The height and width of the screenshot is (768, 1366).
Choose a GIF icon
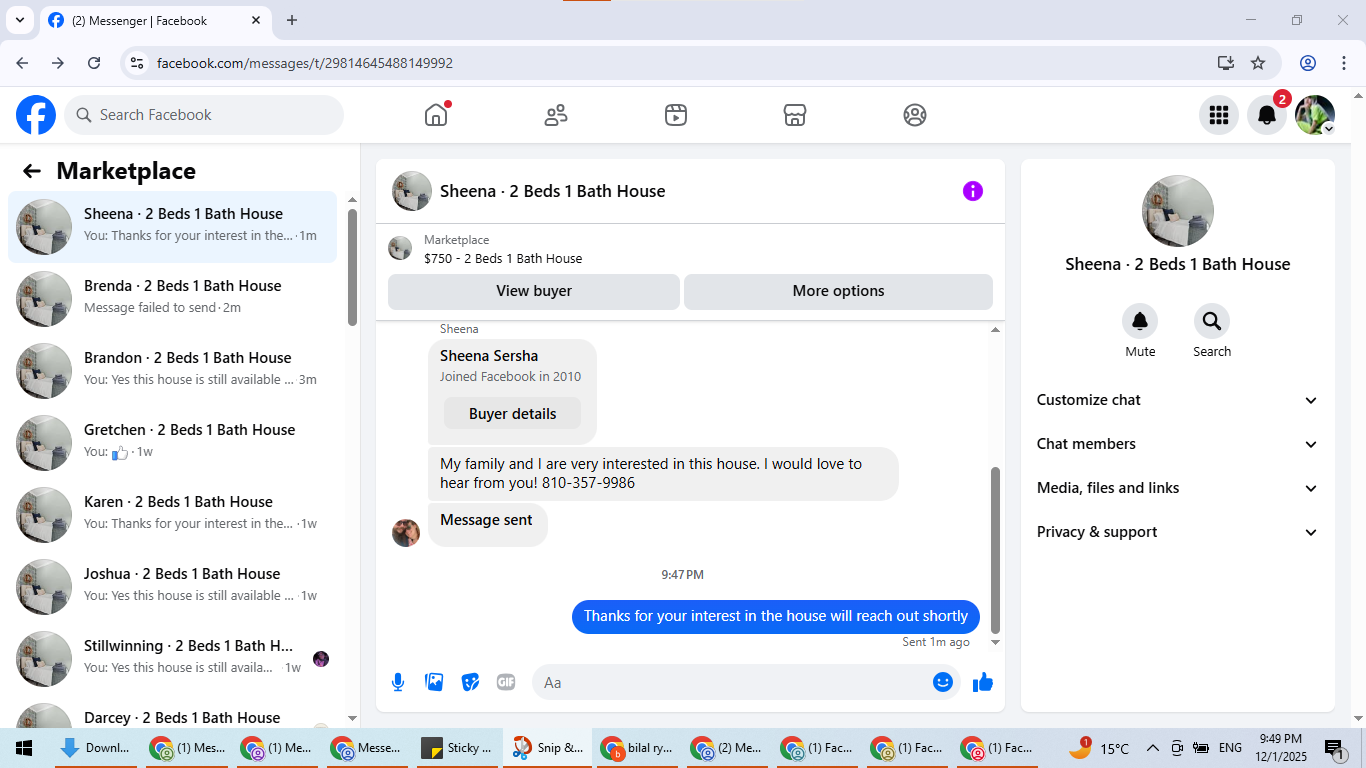pos(506,682)
